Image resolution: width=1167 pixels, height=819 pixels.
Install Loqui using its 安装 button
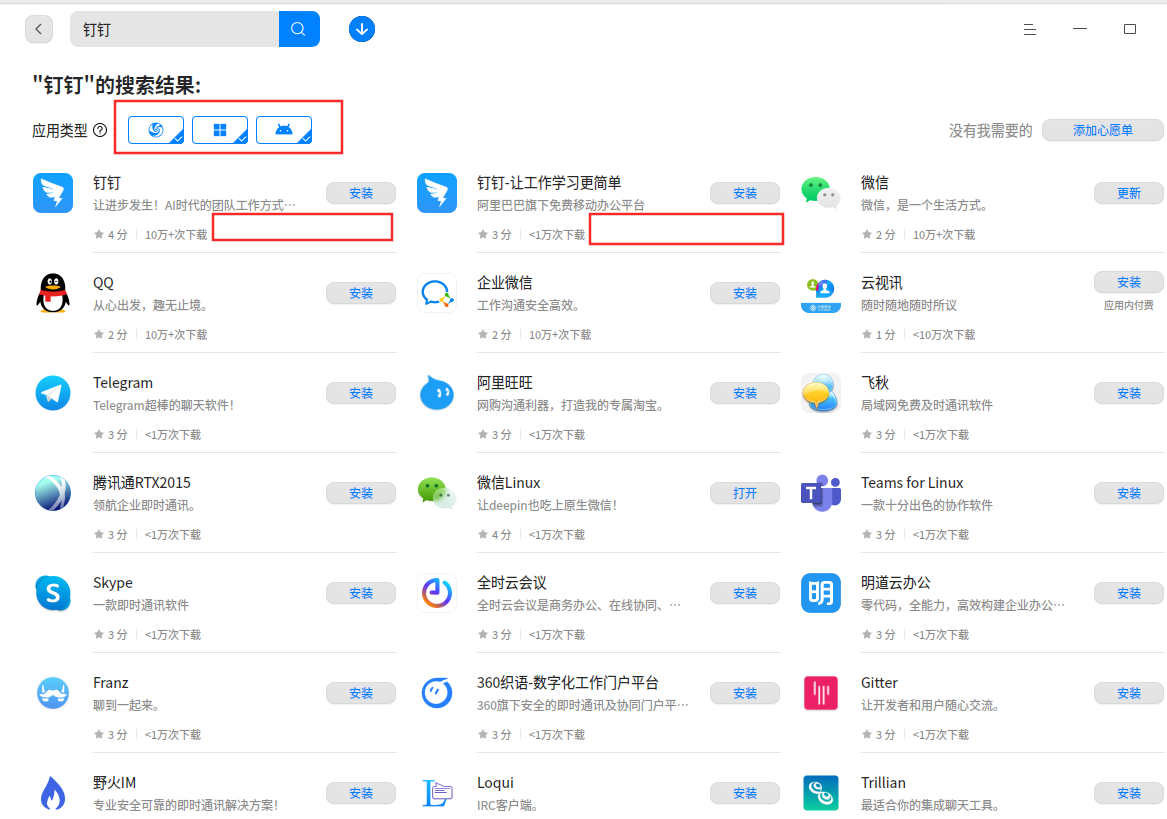click(x=744, y=794)
